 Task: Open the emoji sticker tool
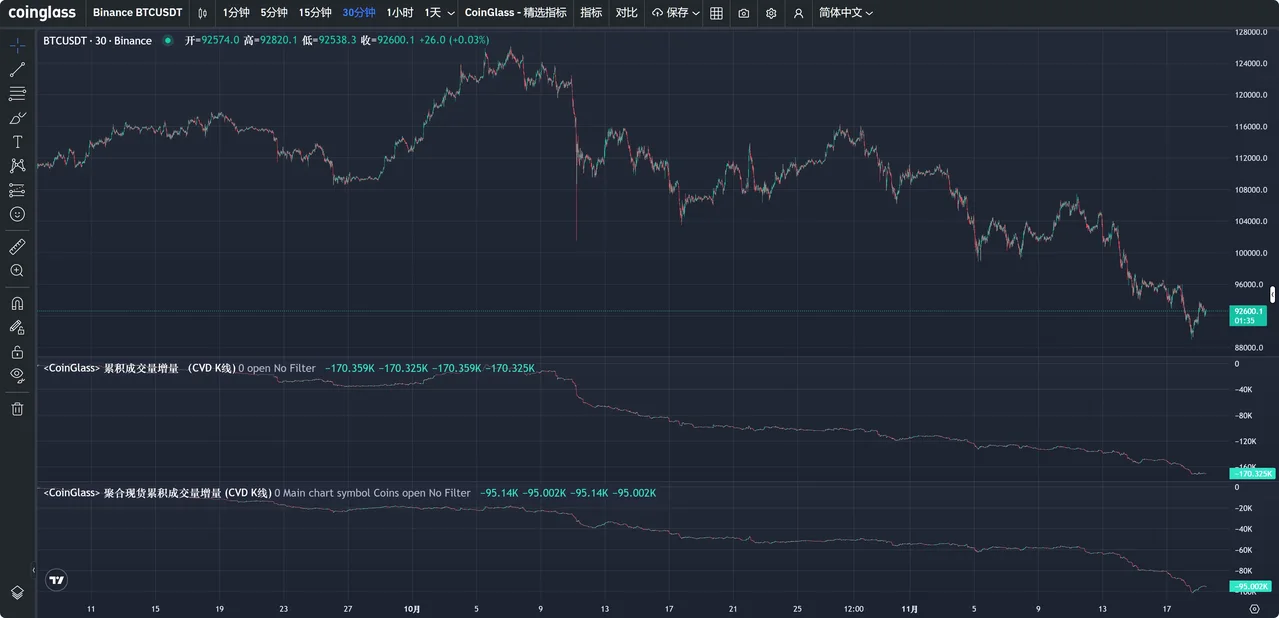point(17,214)
